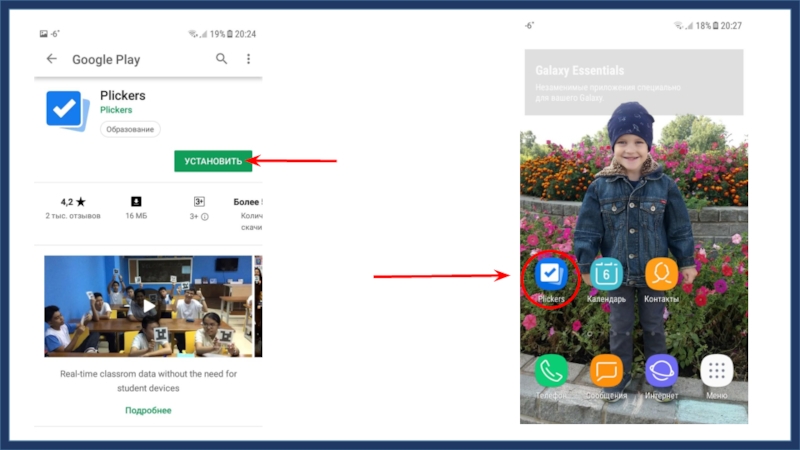Open the Телефон dialer app
Image resolution: width=800 pixels, height=450 pixels.
pos(551,371)
